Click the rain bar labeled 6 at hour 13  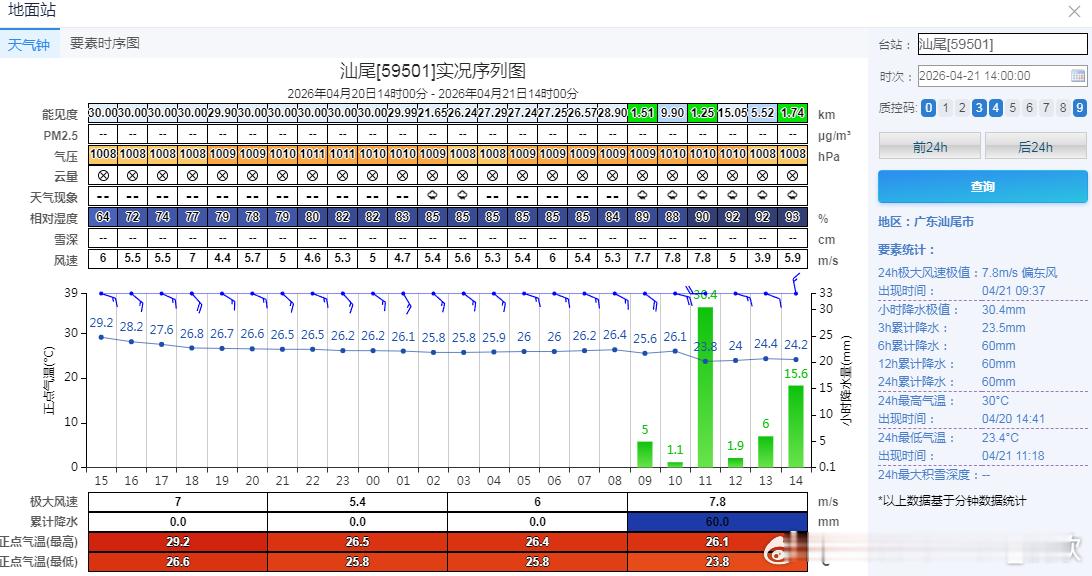(x=765, y=451)
